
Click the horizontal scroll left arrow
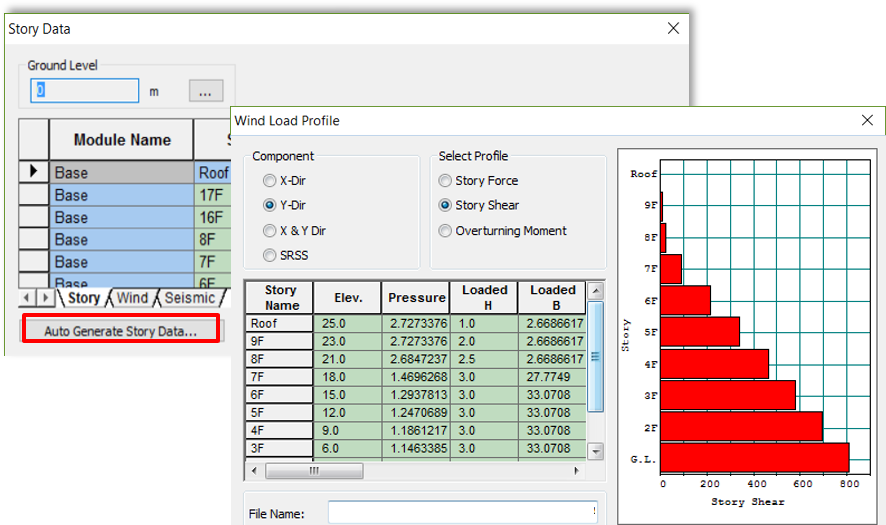(254, 471)
